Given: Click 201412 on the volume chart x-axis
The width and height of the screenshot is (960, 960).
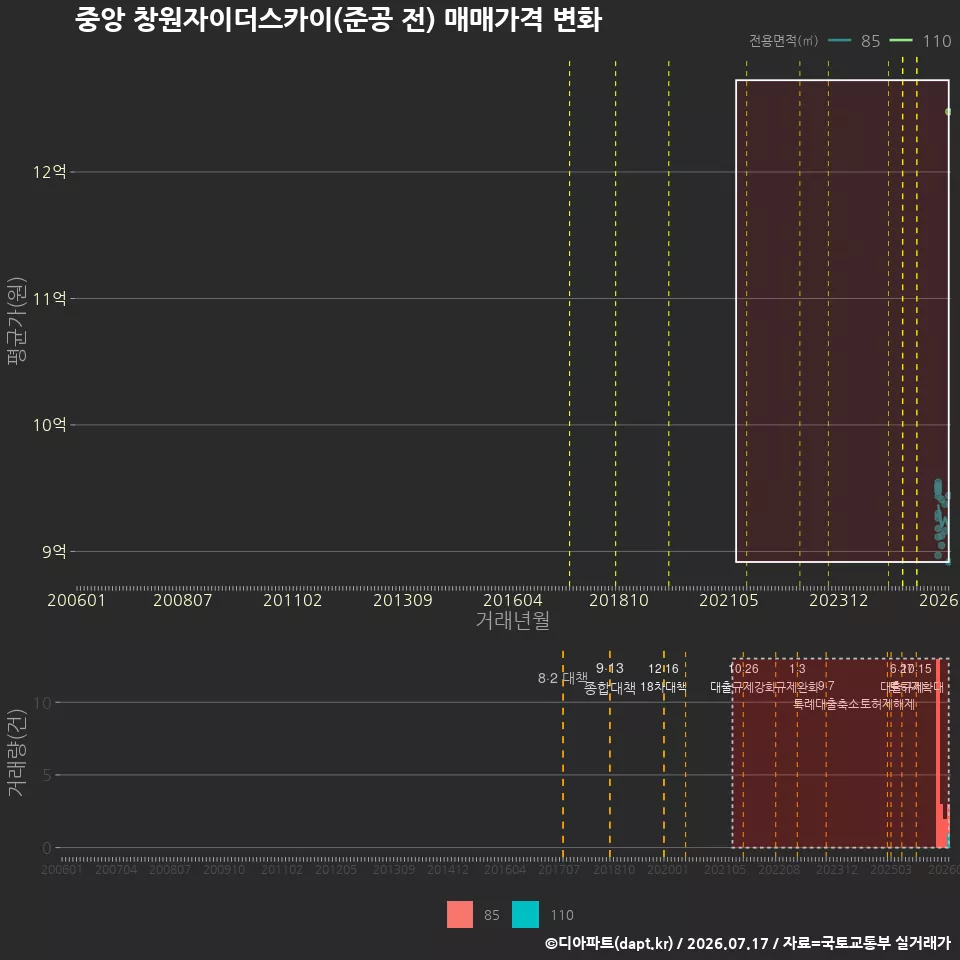Looking at the screenshot, I should tap(448, 869).
